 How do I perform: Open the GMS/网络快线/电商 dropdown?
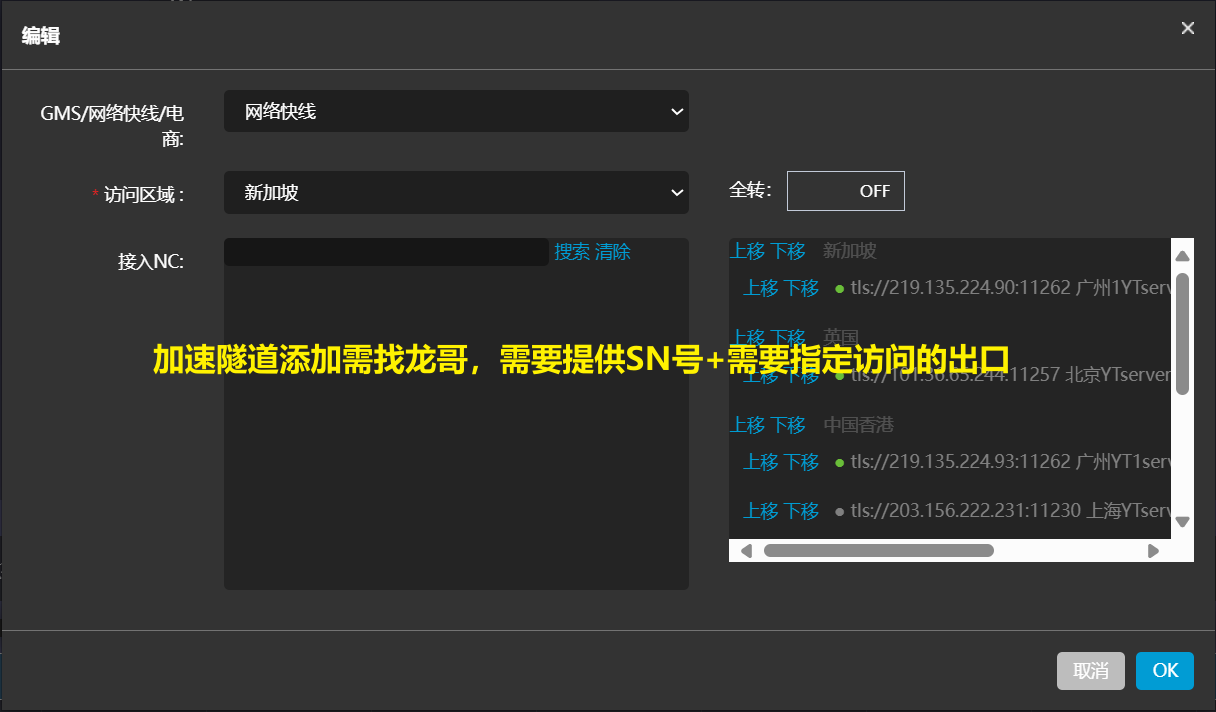pos(456,111)
